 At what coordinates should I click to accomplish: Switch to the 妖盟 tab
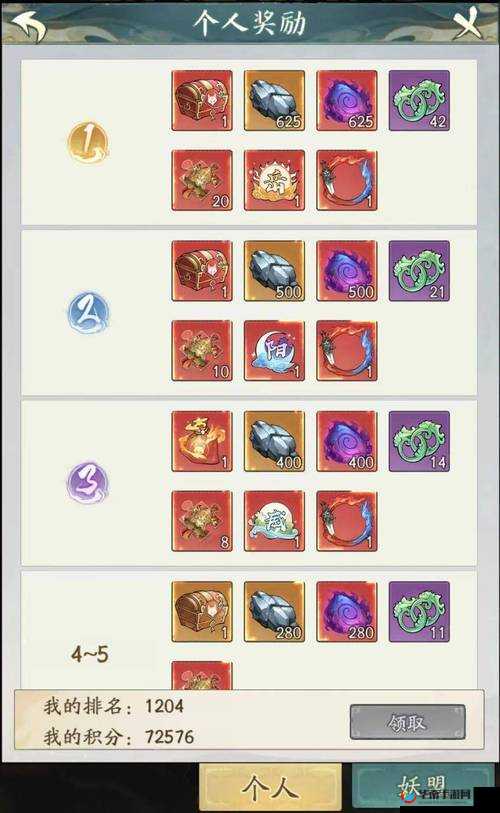point(423,788)
